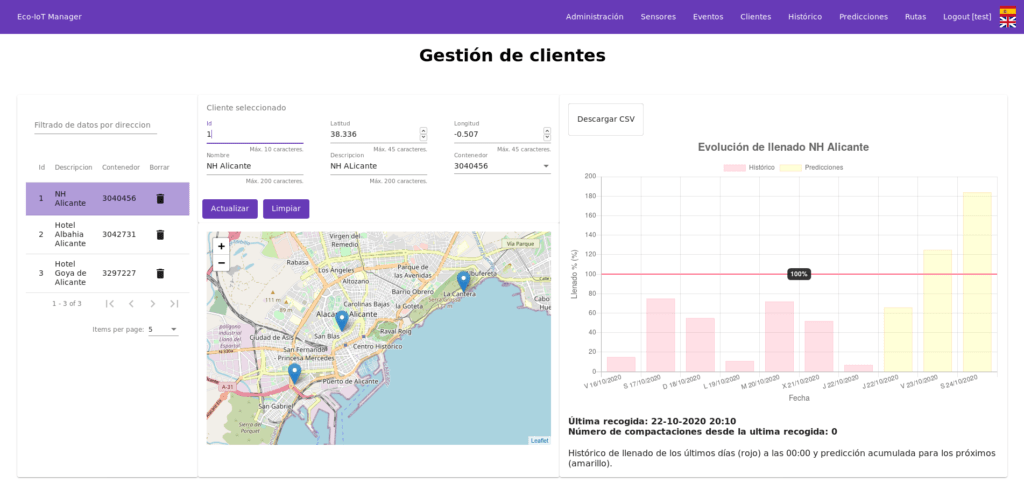Toggle Predicciones legend in chart
The image size is (1024, 482).
click(811, 168)
